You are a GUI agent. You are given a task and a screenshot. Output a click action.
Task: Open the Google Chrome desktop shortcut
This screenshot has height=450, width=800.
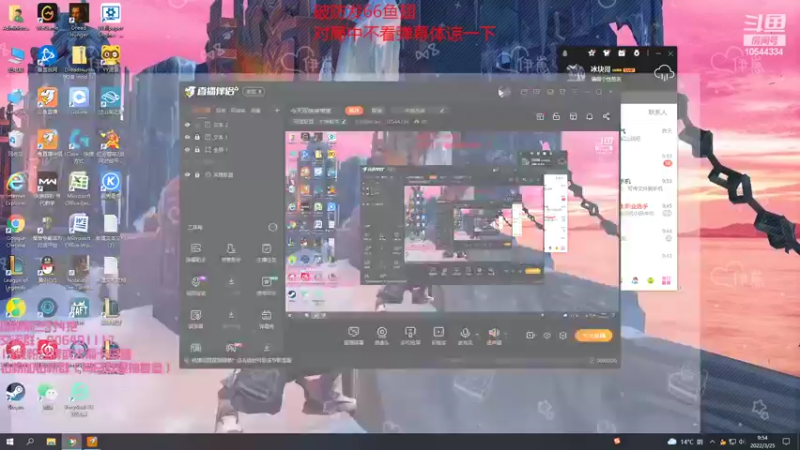coord(16,230)
